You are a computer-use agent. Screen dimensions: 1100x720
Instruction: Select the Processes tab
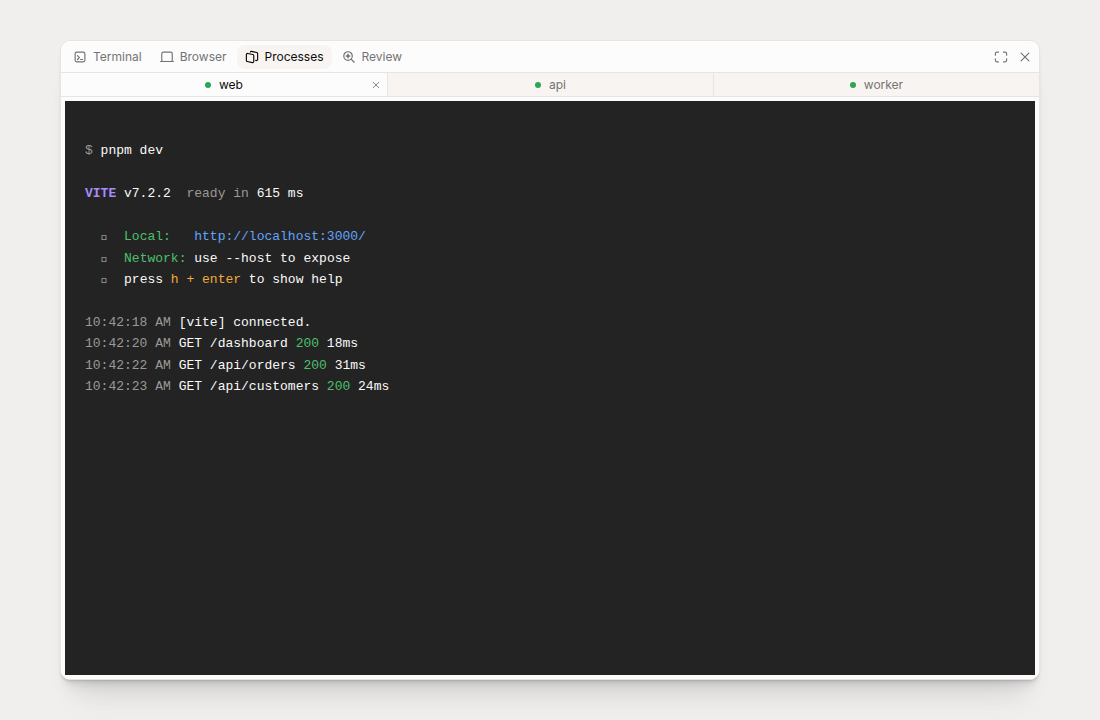[x=284, y=57]
